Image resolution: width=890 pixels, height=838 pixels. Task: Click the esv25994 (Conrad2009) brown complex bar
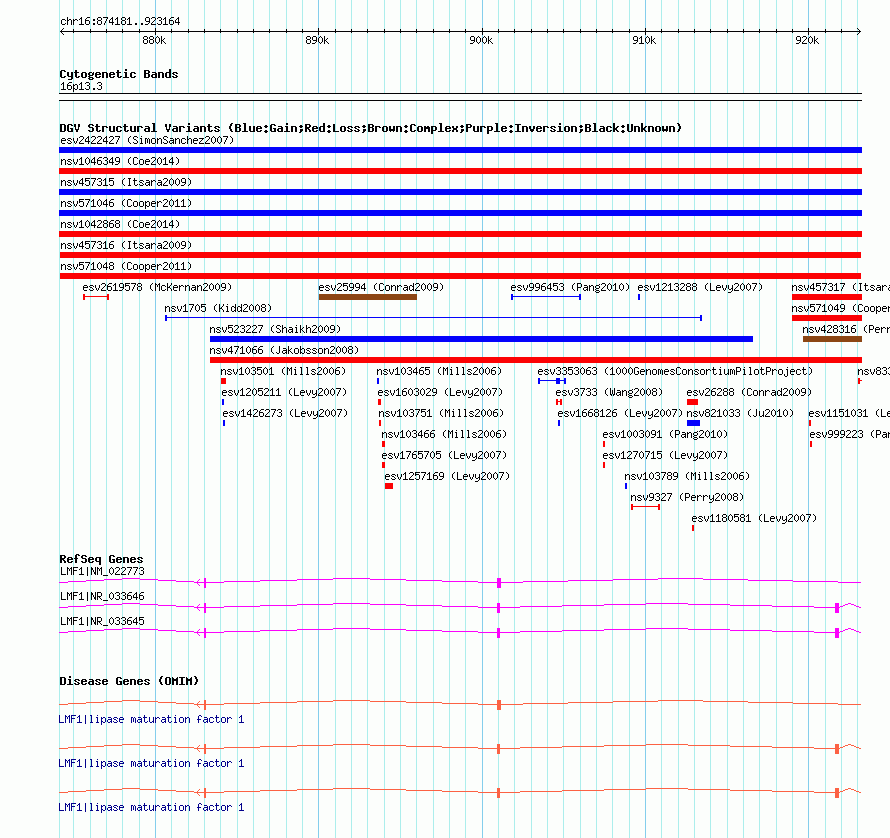368,297
